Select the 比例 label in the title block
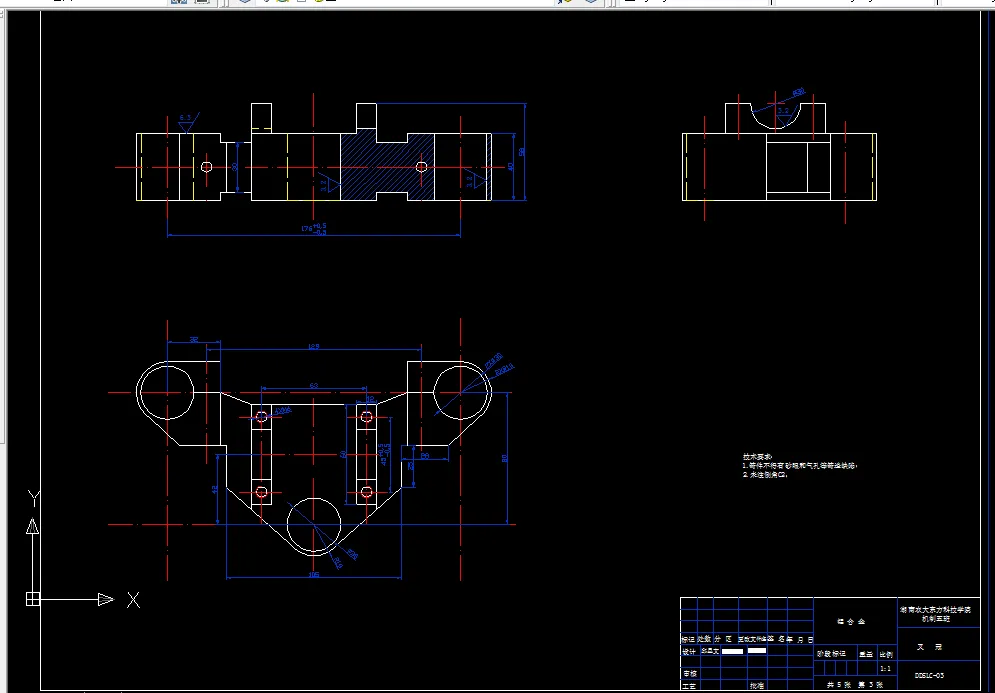 pyautogui.click(x=886, y=654)
